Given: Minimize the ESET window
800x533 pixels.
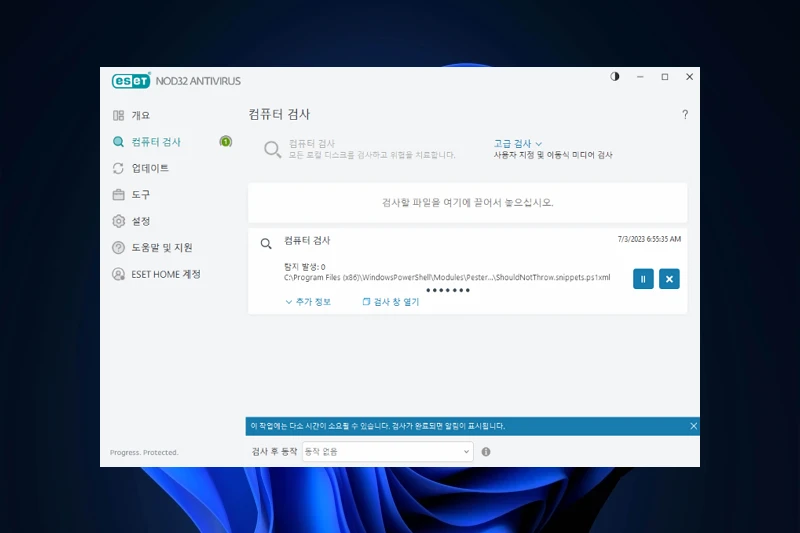Looking at the screenshot, I should coord(640,77).
